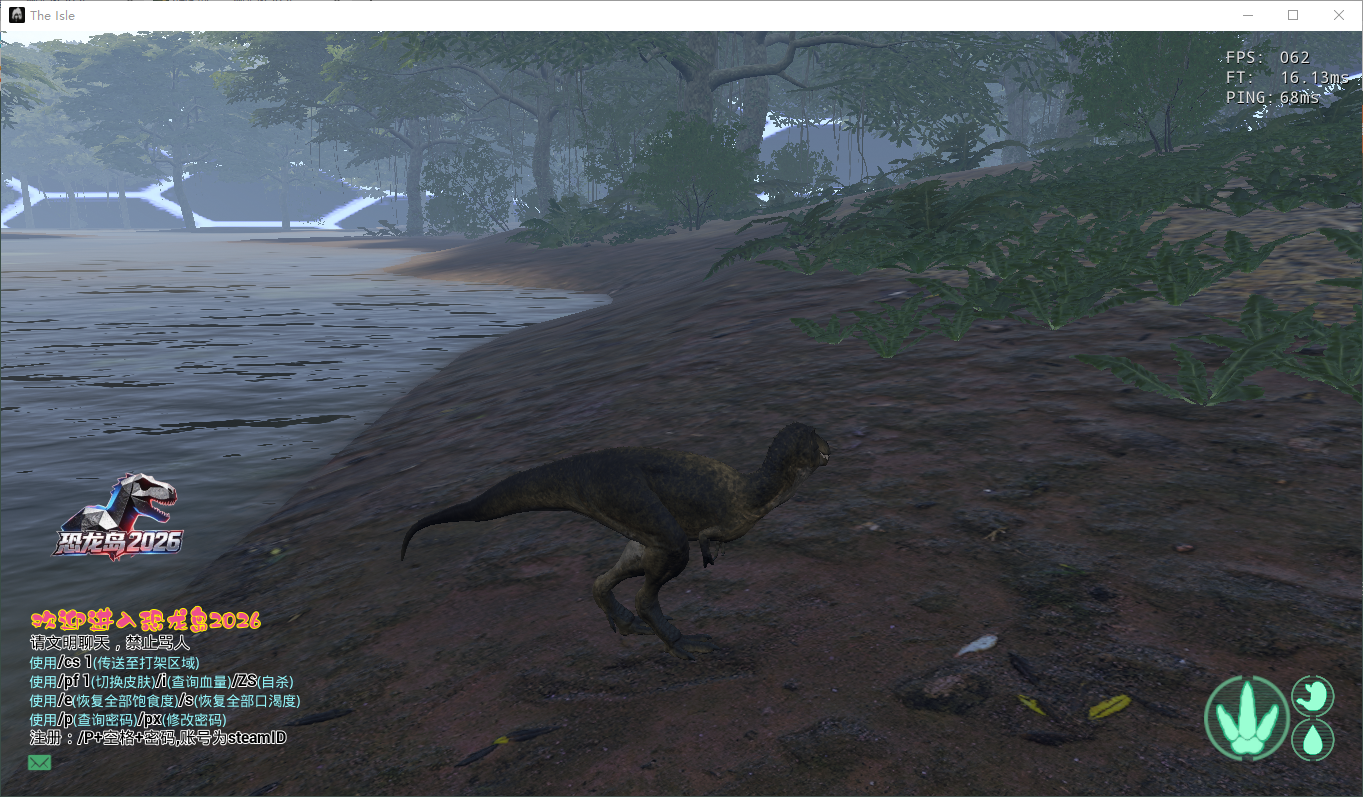Image resolution: width=1363 pixels, height=797 pixels.
Task: Click the dinosaur footprint status icon
Action: 1247,718
